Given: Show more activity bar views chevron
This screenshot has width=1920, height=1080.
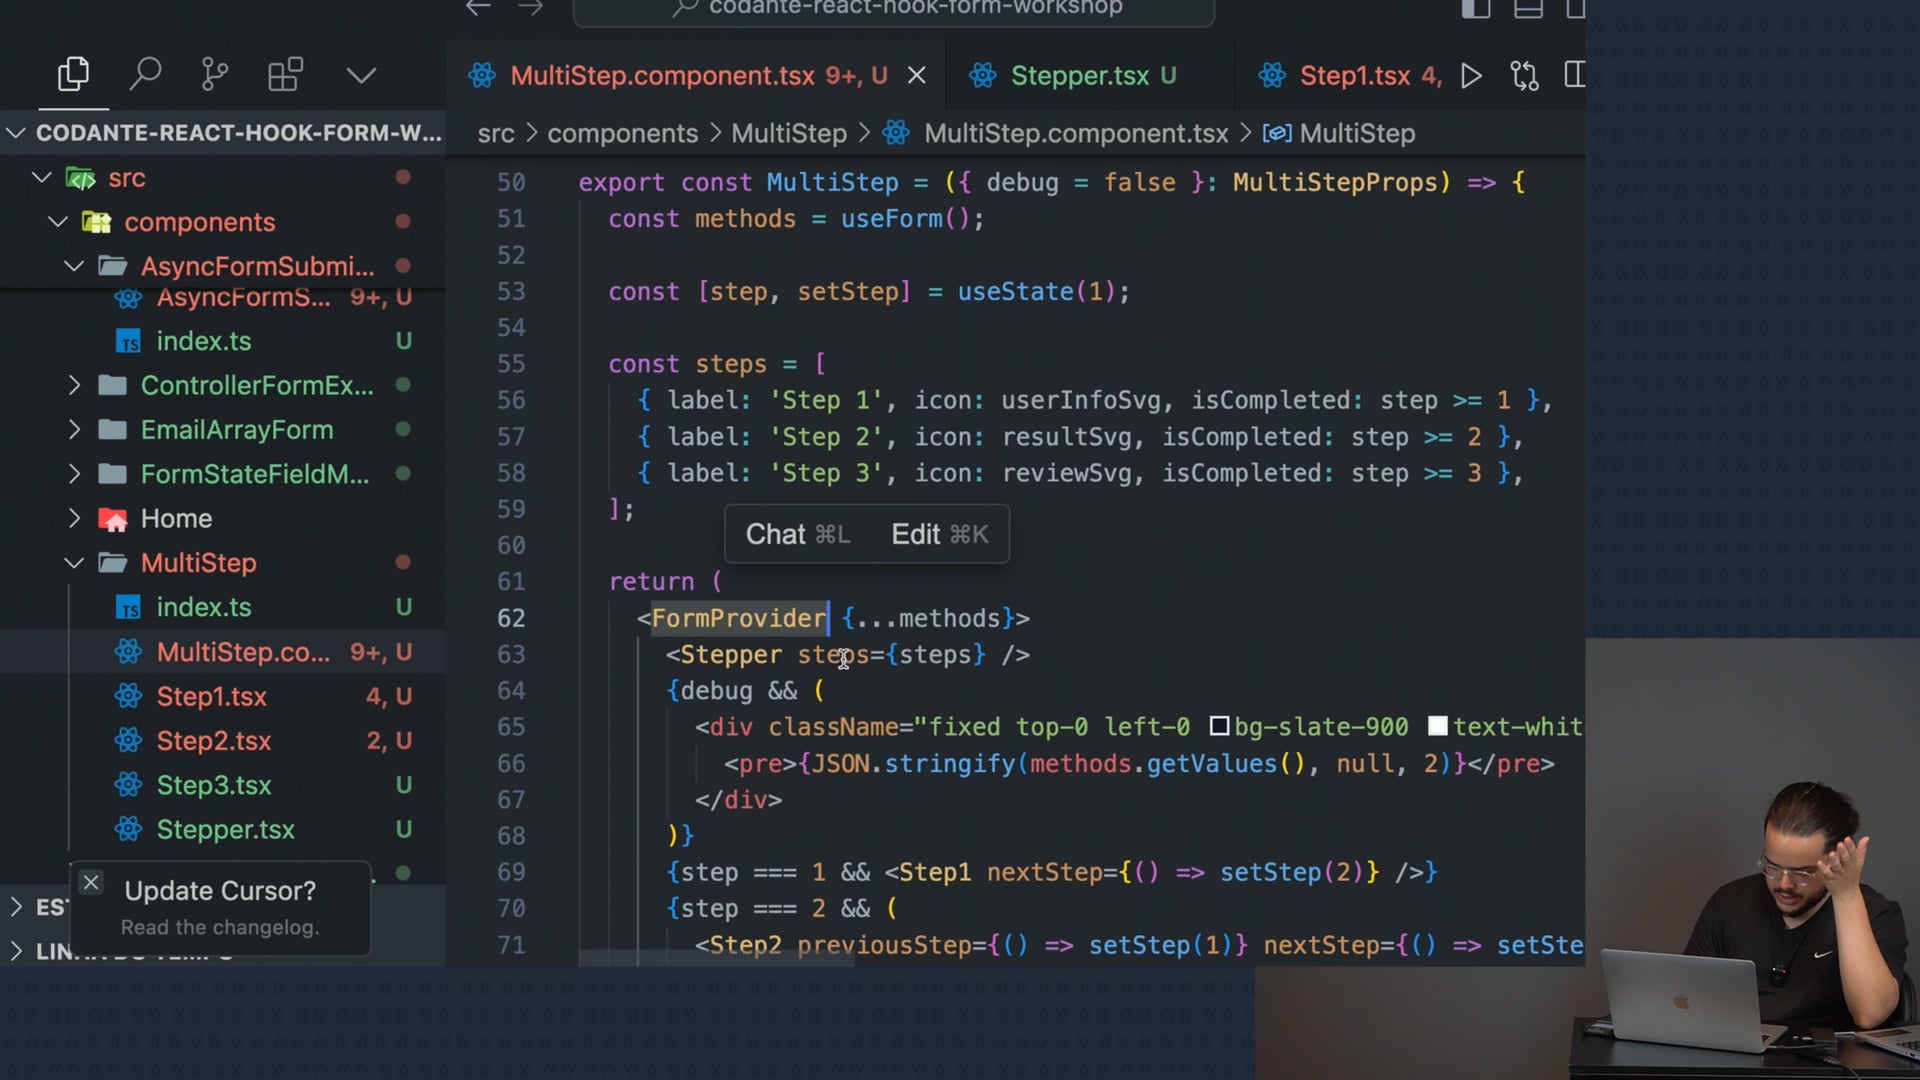Looking at the screenshot, I should pos(361,75).
